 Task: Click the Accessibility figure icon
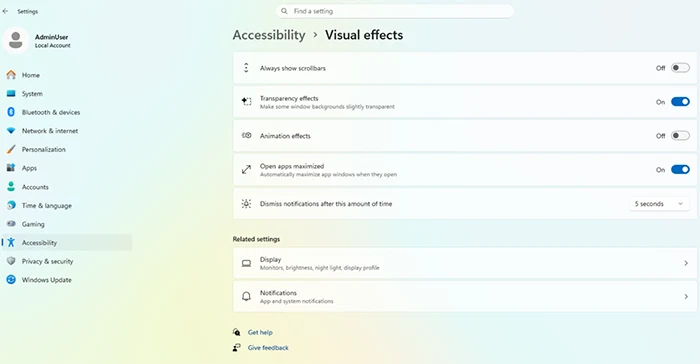11,243
